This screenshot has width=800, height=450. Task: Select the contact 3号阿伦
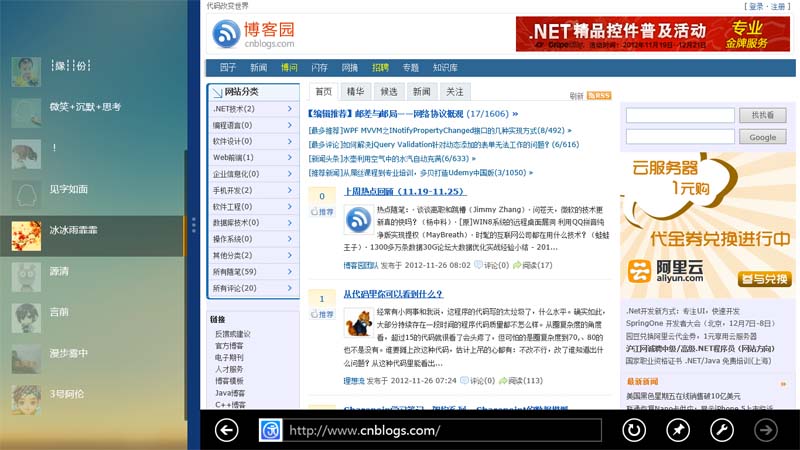[92, 399]
